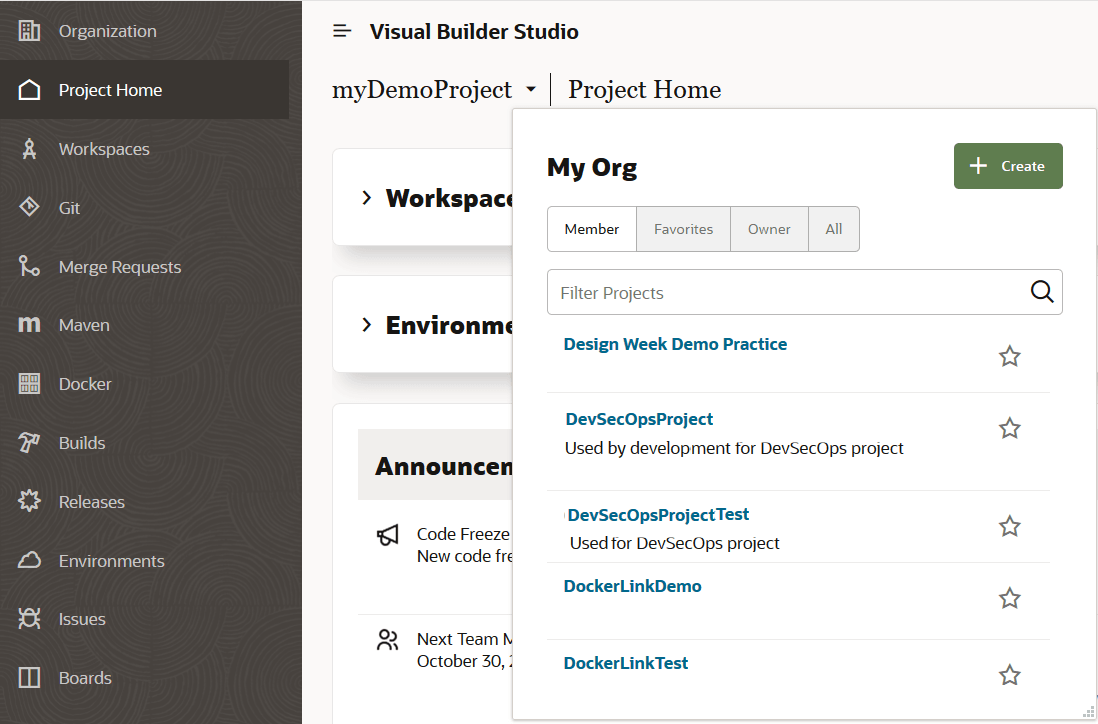Expand the Workspaces section chevron
Image resolution: width=1098 pixels, height=724 pixels.
[x=366, y=198]
